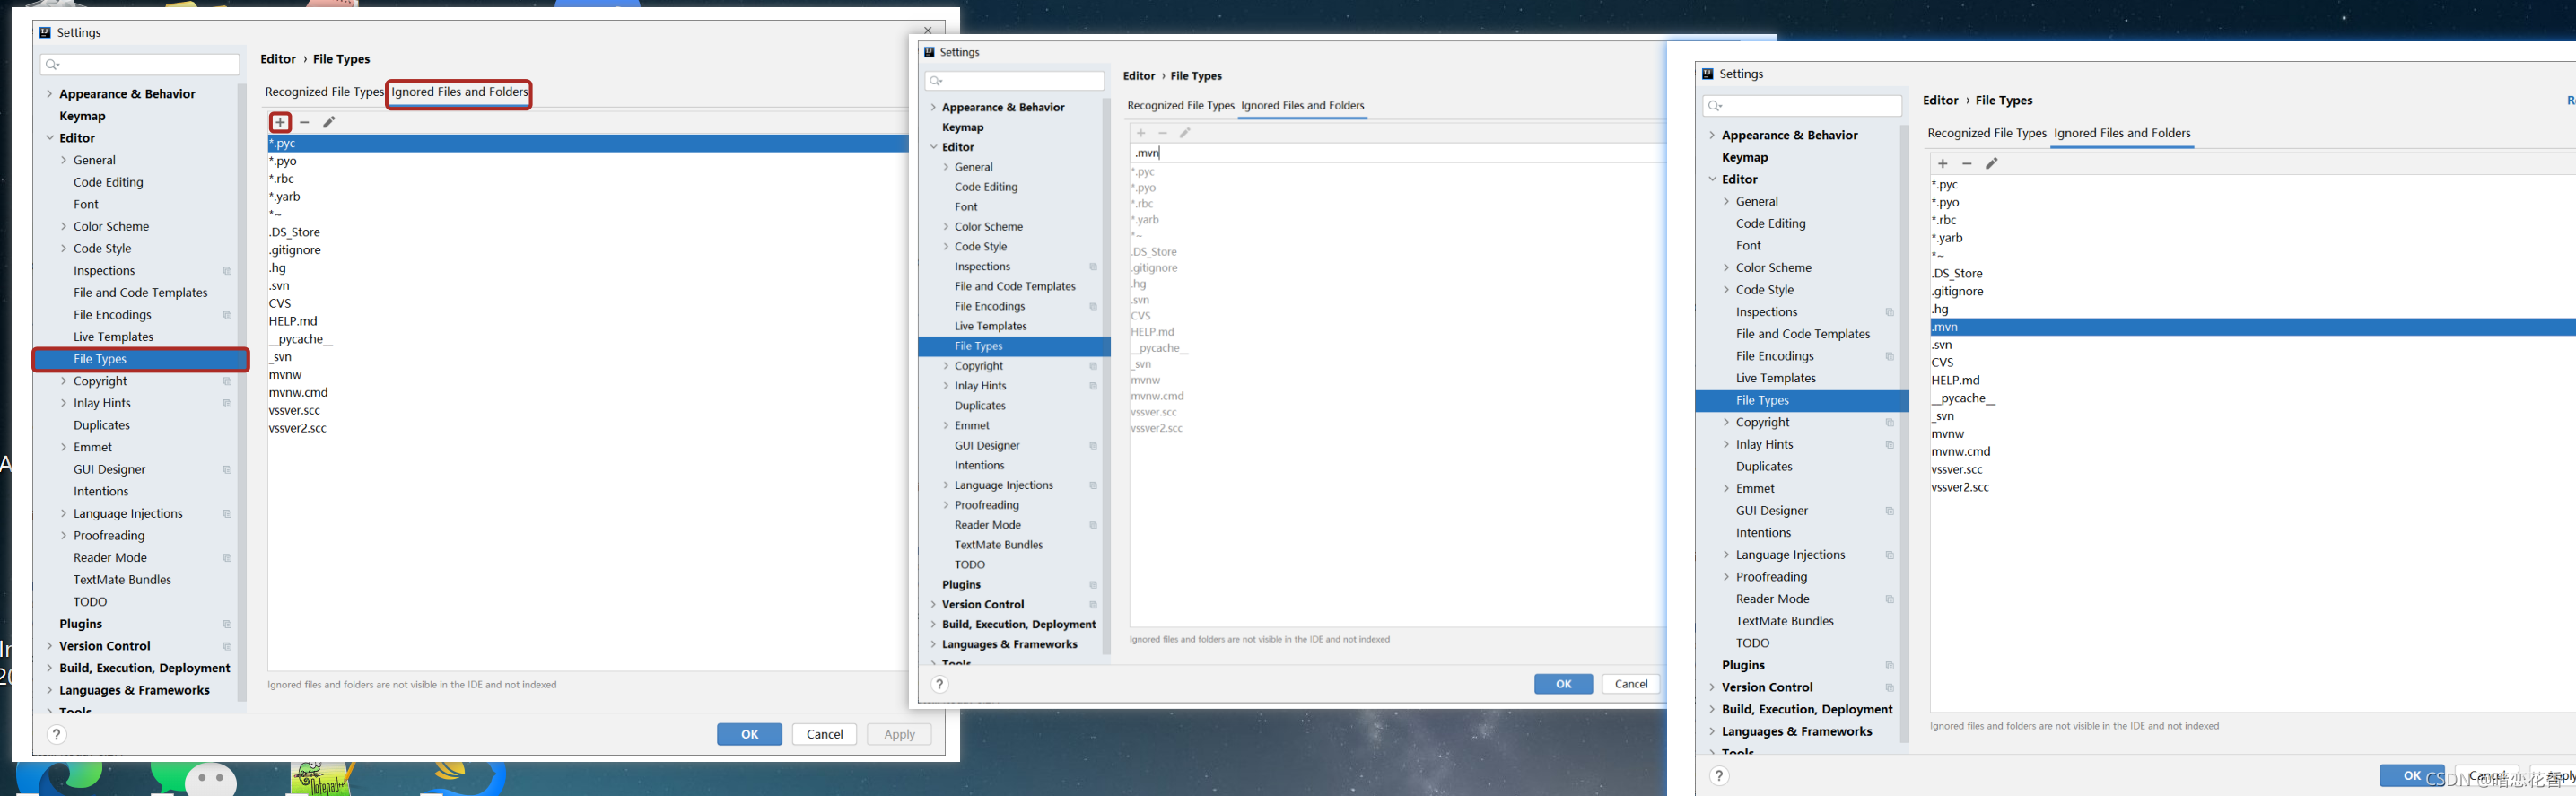Expand Version Control in middle Settings tree
2576x796 pixels.
pyautogui.click(x=933, y=604)
